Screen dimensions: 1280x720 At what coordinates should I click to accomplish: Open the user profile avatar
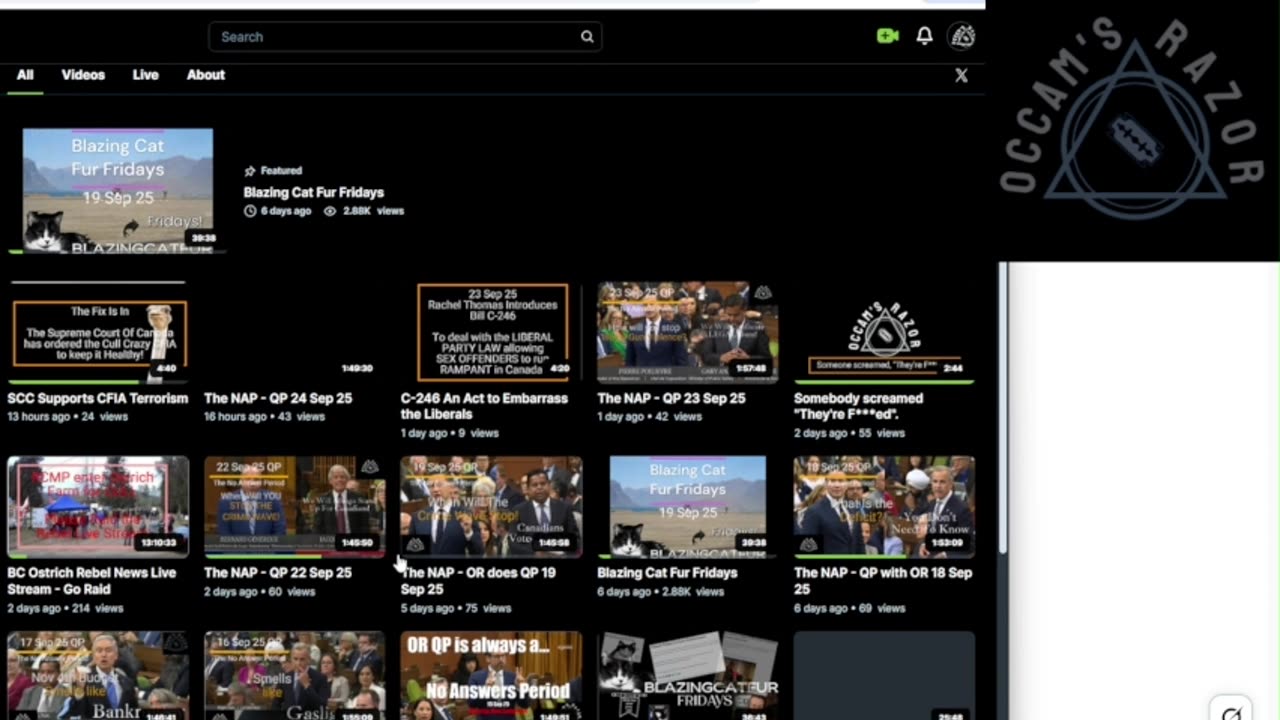[962, 36]
